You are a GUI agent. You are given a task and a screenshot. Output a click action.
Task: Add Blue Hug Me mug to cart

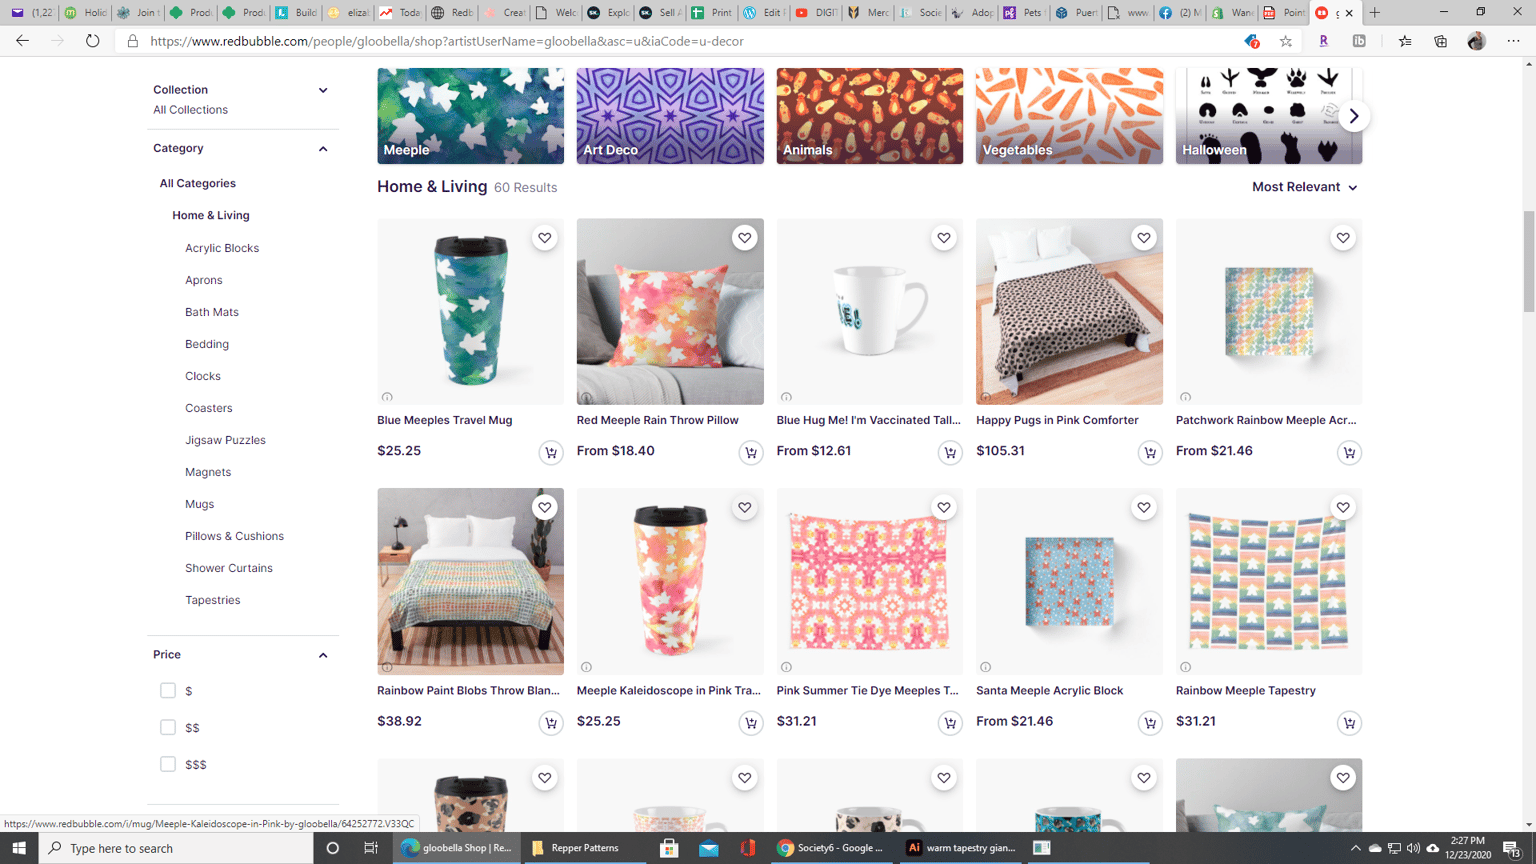tap(950, 453)
